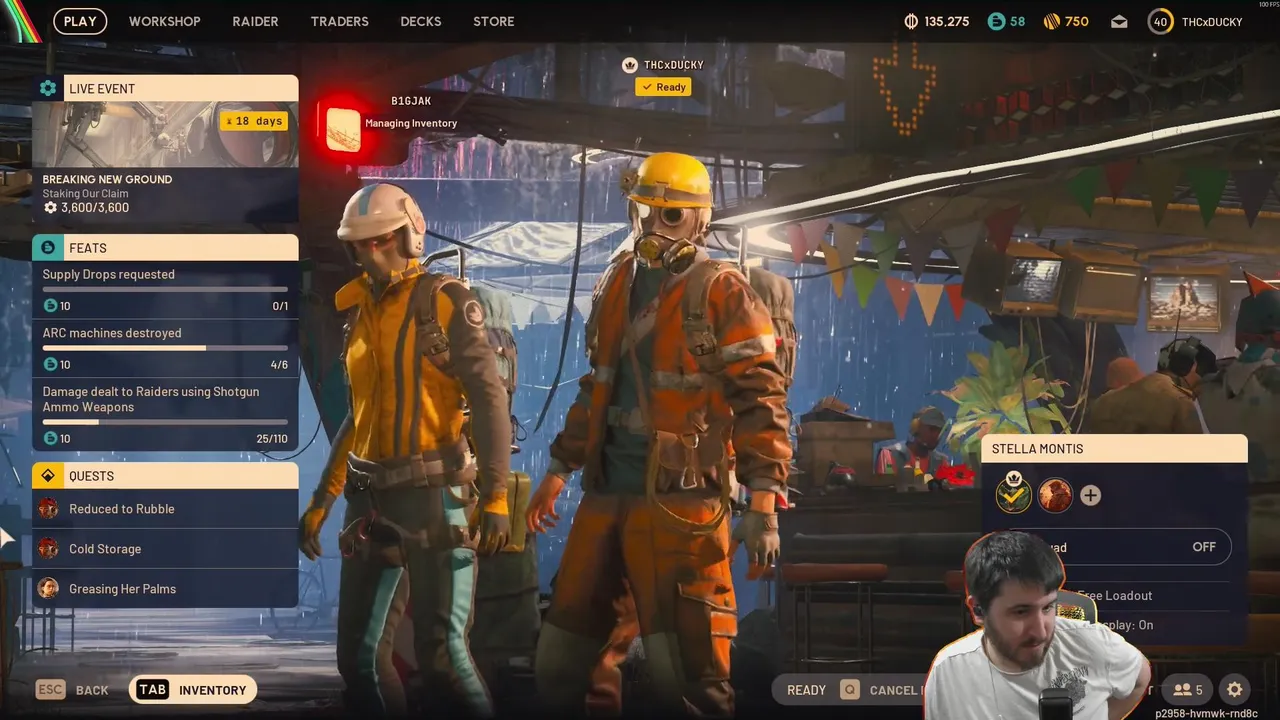Click the coins currency icon
This screenshot has width=1280, height=720.
[911, 21]
